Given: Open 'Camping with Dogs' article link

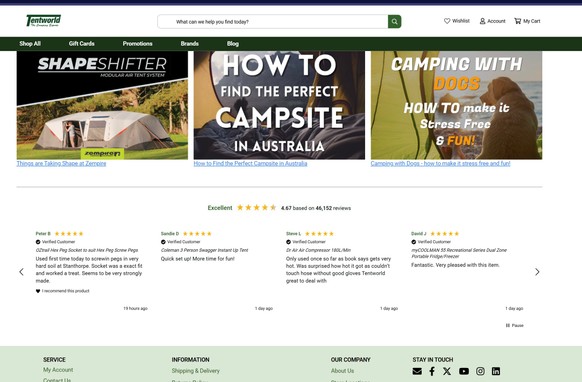Looking at the screenshot, I should coord(441,163).
